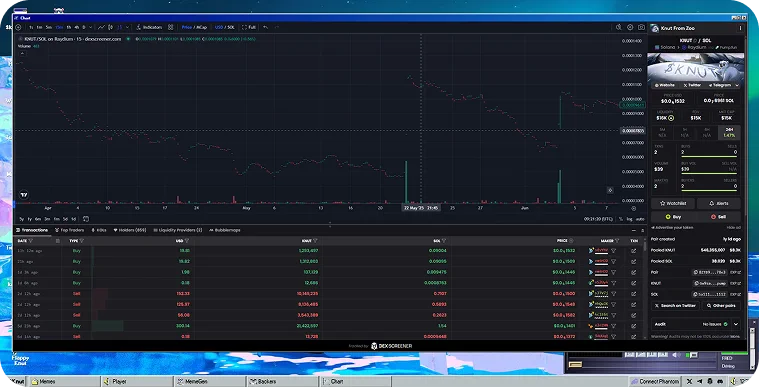The width and height of the screenshot is (759, 387).
Task: Expand the Audit section chevron
Action: coord(736,324)
